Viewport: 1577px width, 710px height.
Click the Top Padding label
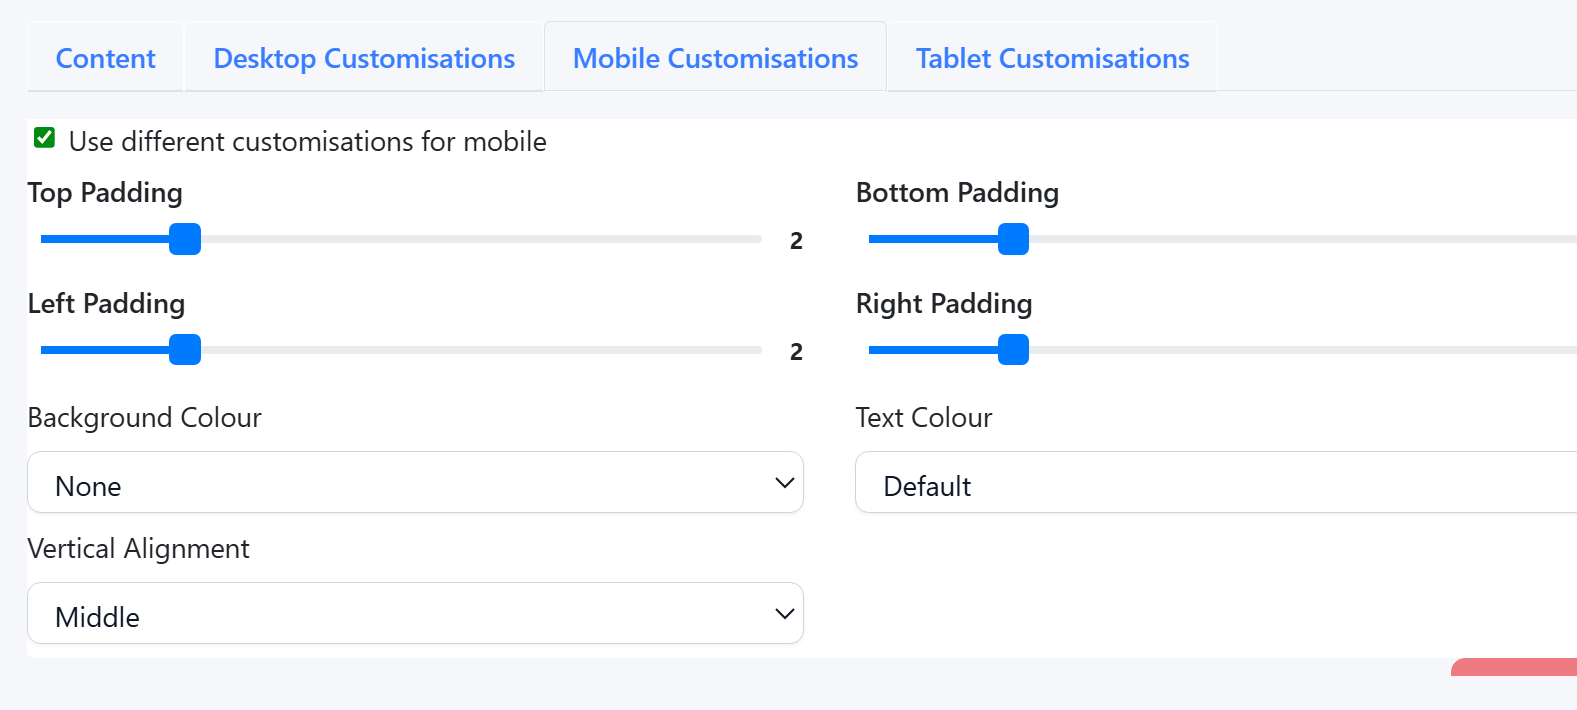105,193
